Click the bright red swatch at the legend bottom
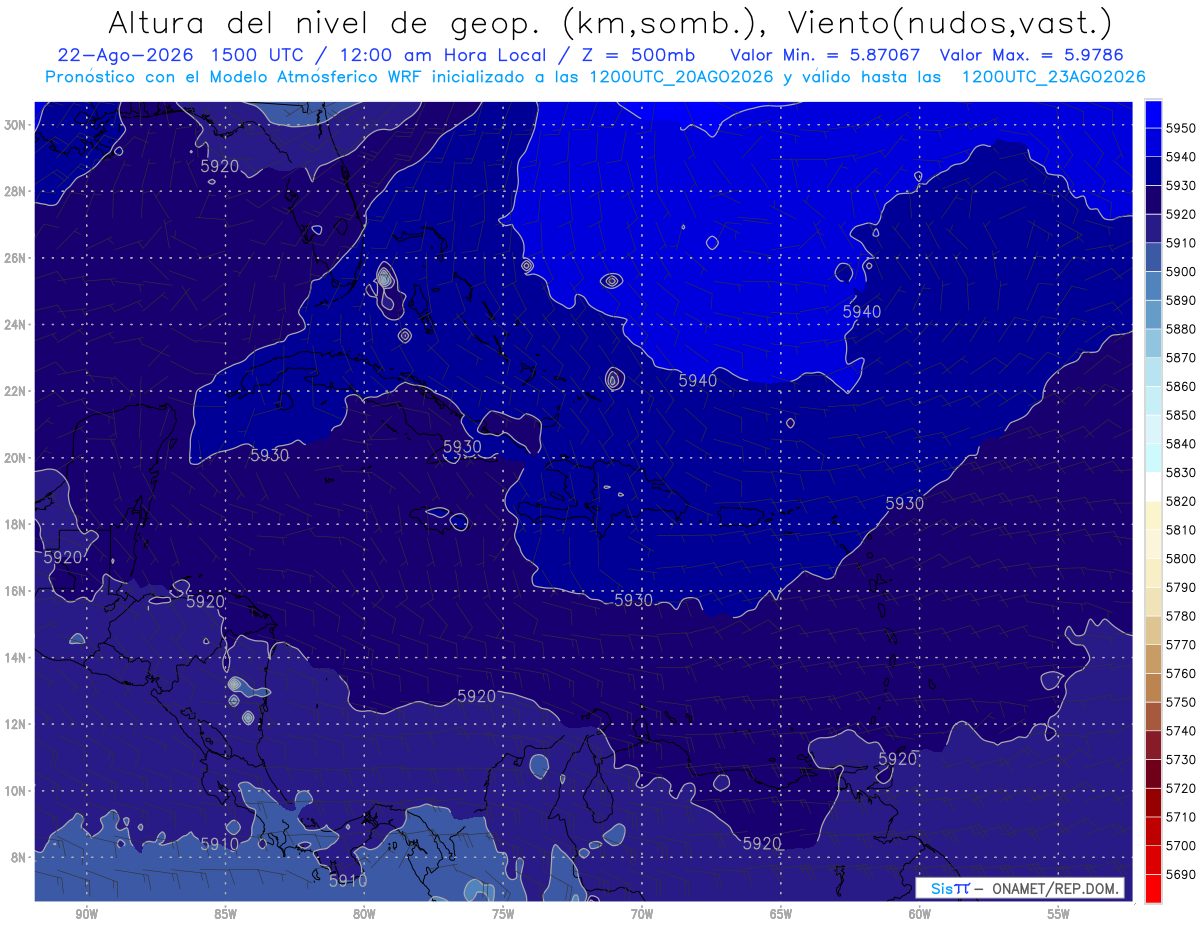The width and height of the screenshot is (1200, 927). click(1153, 888)
